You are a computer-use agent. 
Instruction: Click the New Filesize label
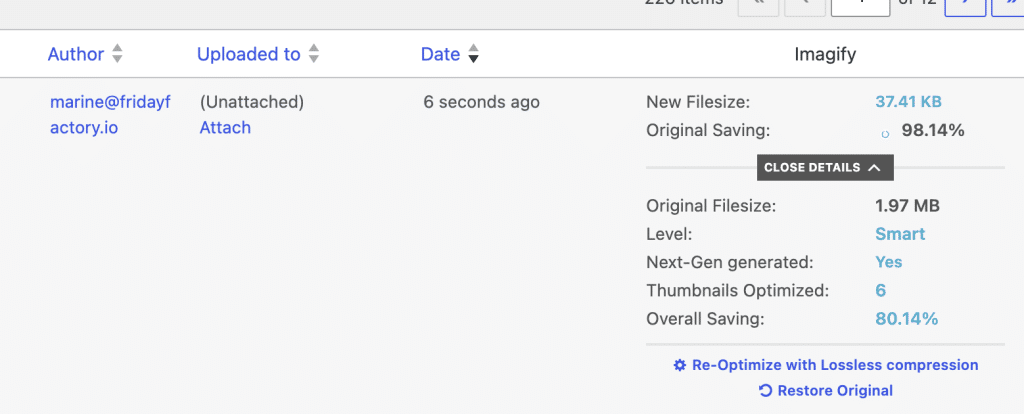(x=698, y=102)
